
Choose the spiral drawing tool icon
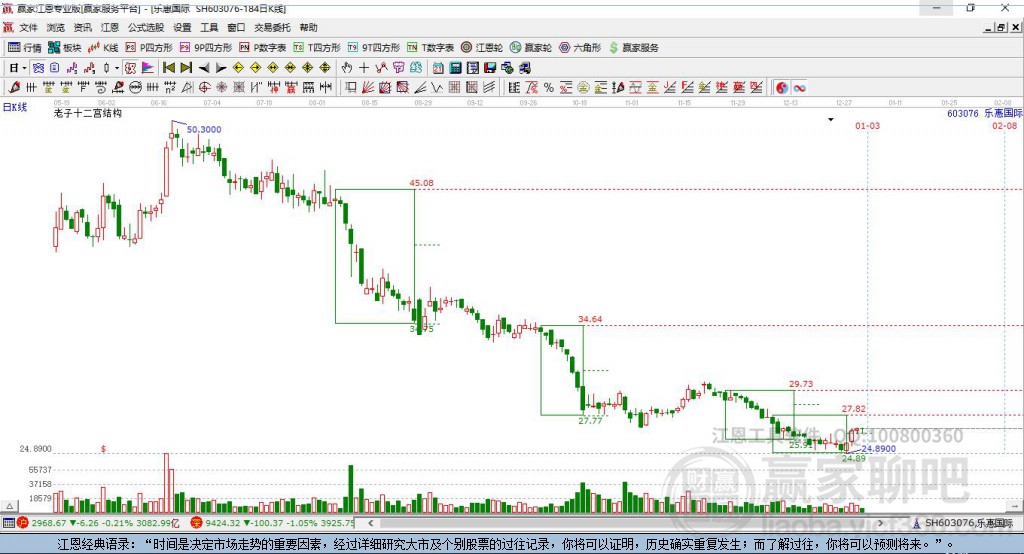pos(100,87)
